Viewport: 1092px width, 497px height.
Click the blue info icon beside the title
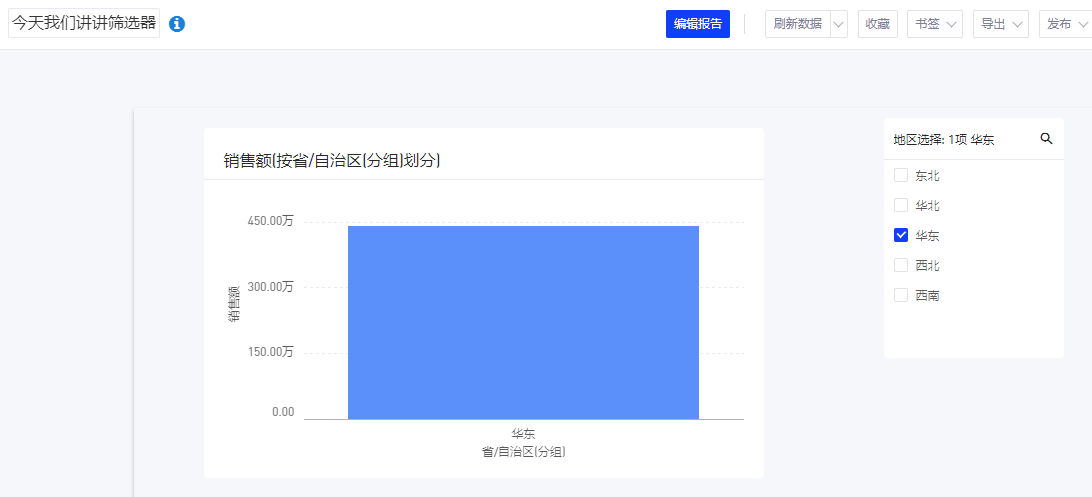[177, 24]
